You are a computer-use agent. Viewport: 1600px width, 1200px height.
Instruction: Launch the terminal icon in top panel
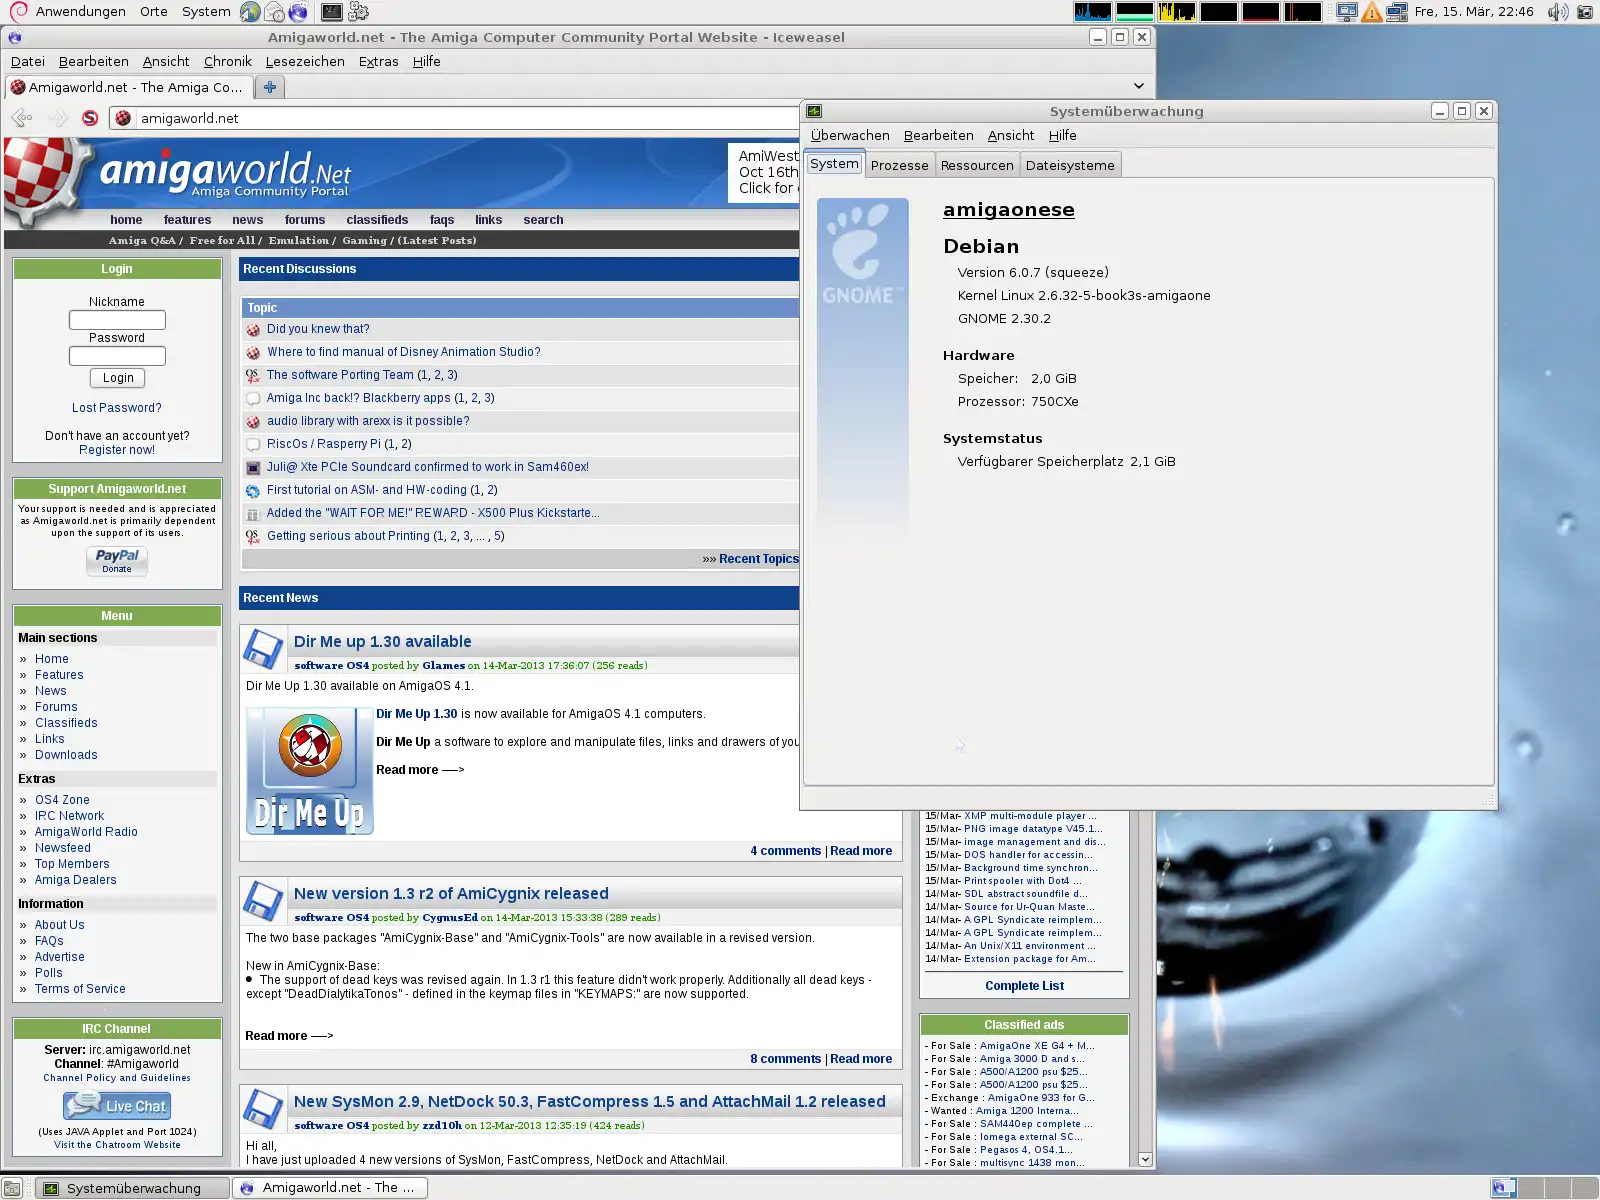point(332,12)
